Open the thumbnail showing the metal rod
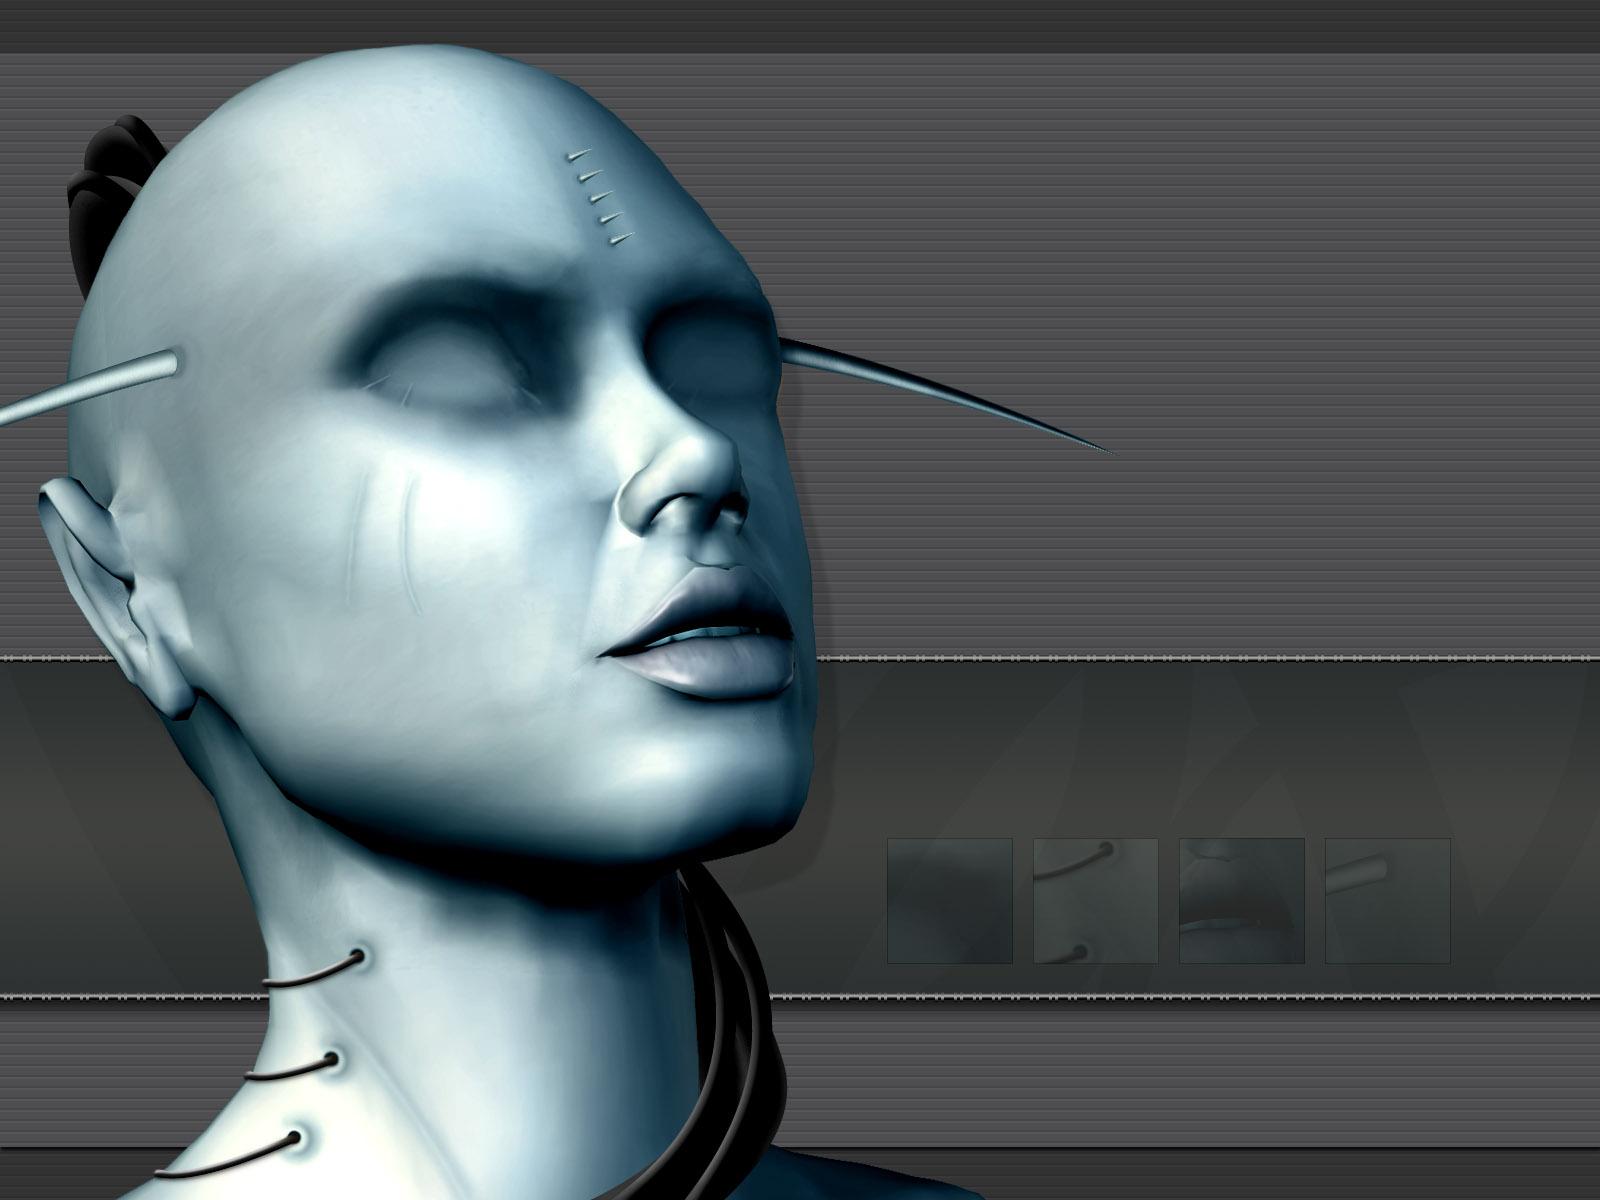Screen dimensions: 1600x1200 click(x=1387, y=900)
